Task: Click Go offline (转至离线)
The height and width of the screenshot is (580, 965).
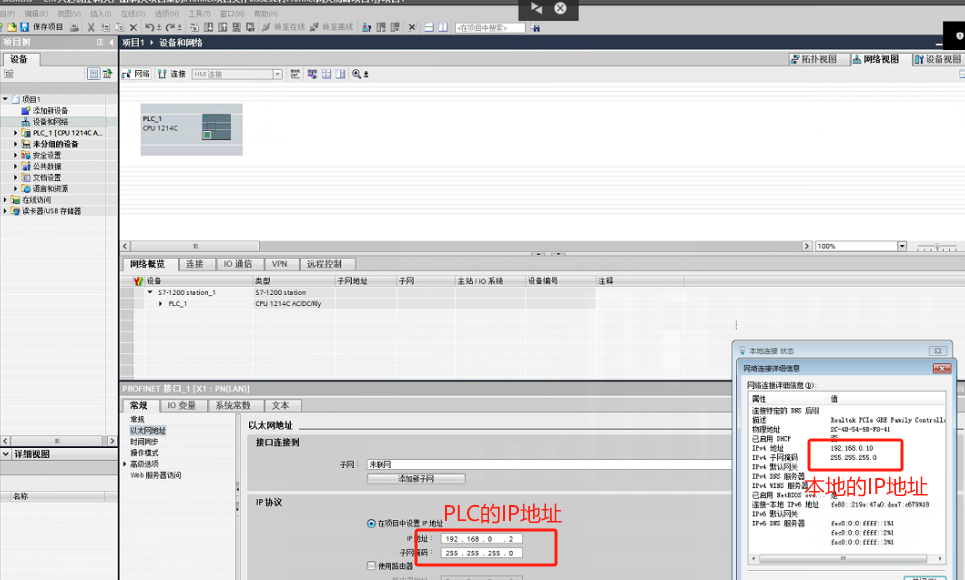Action: pyautogui.click(x=332, y=27)
